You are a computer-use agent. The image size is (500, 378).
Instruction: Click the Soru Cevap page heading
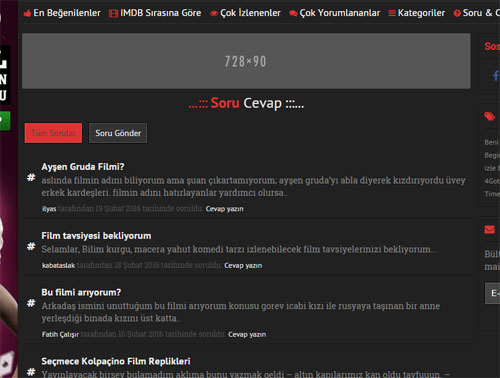tap(246, 103)
